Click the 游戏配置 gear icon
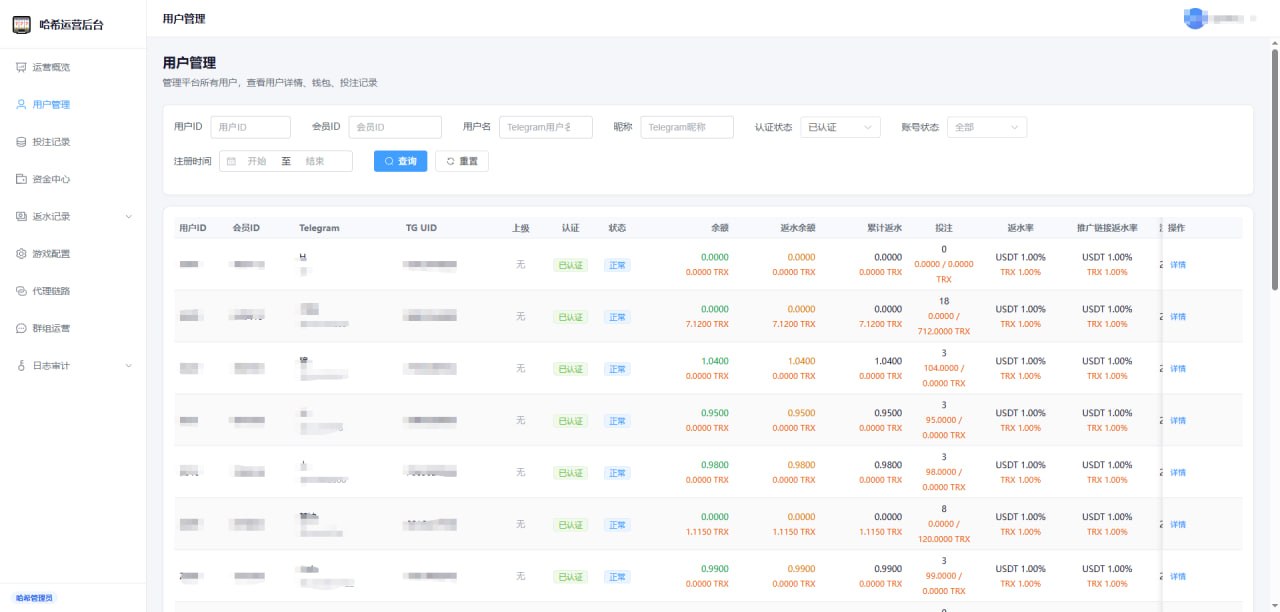The image size is (1280, 612). (21, 254)
